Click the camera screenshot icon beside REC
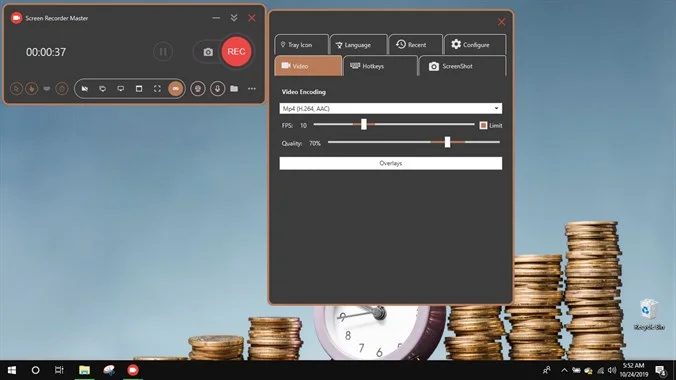Viewport: 676px width, 380px height. click(x=208, y=52)
